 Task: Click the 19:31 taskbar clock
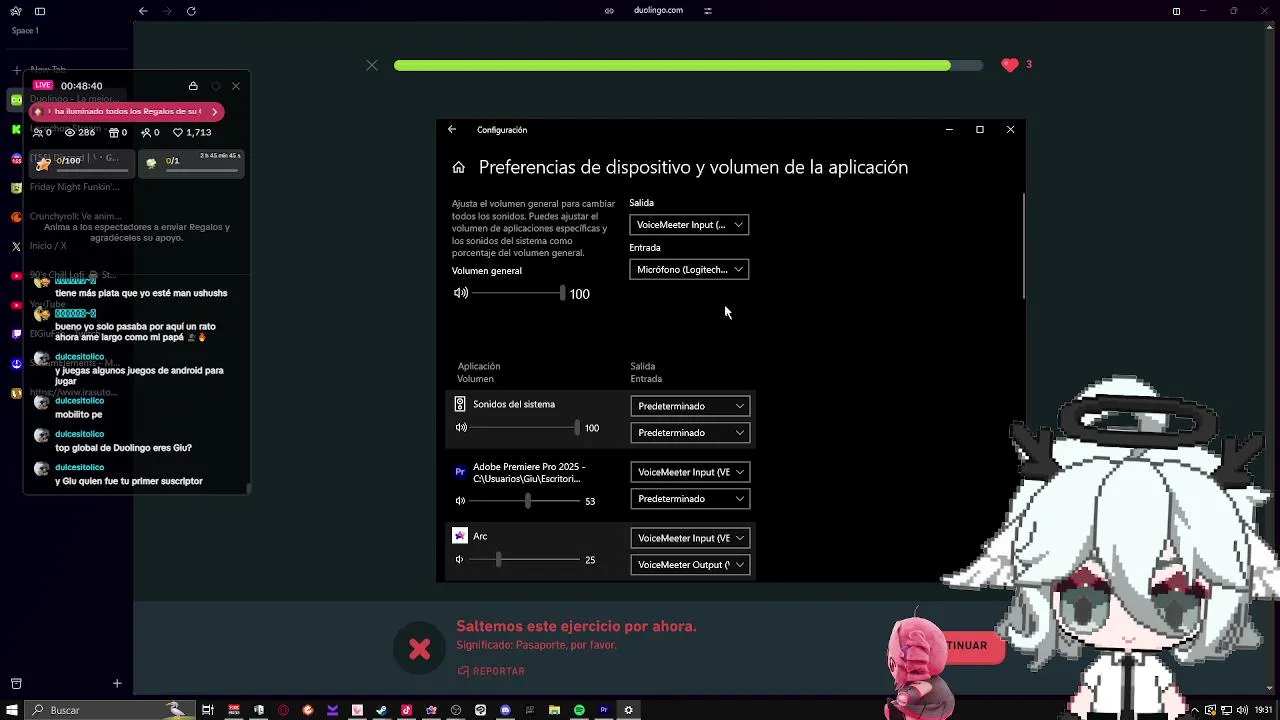click(1263, 710)
